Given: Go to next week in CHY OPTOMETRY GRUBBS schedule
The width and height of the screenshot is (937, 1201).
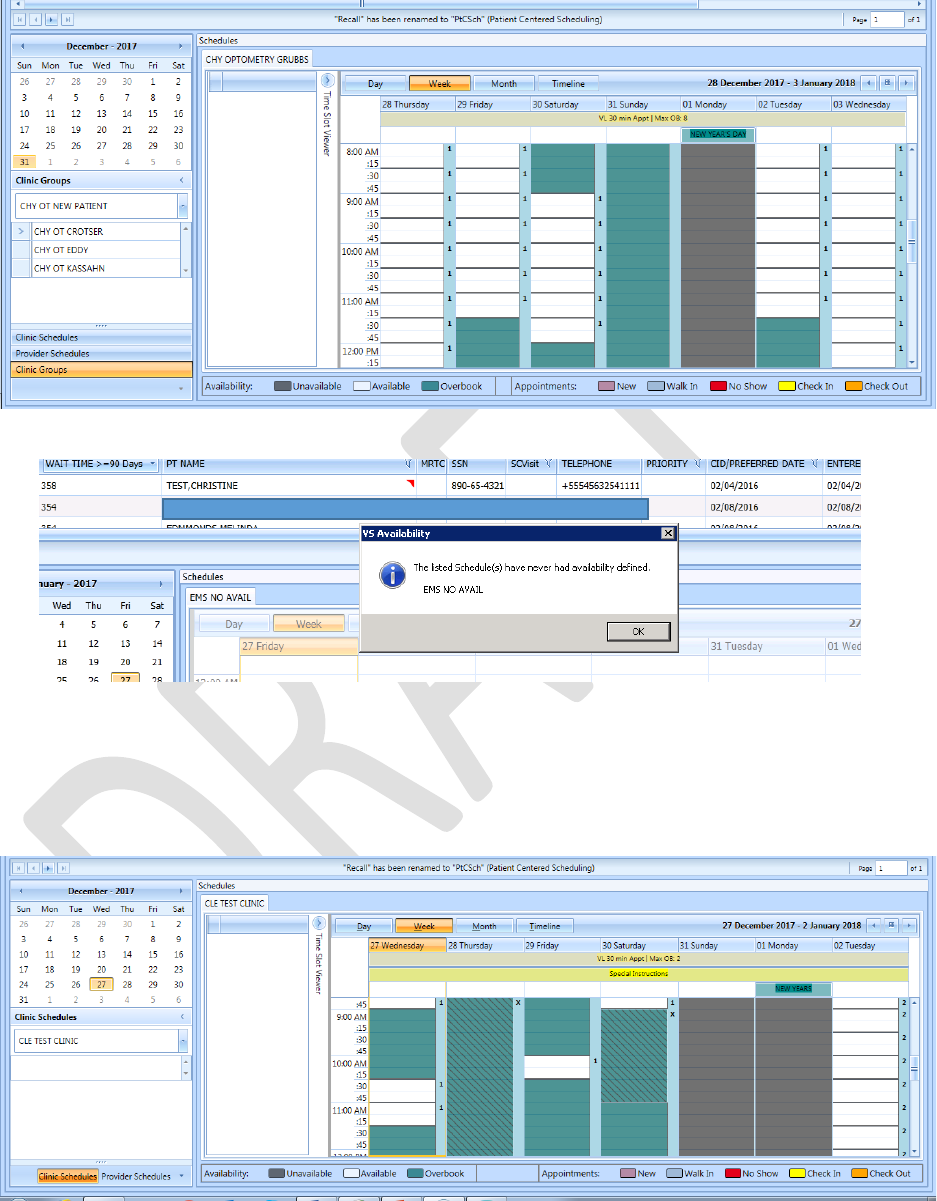Looking at the screenshot, I should point(906,83).
